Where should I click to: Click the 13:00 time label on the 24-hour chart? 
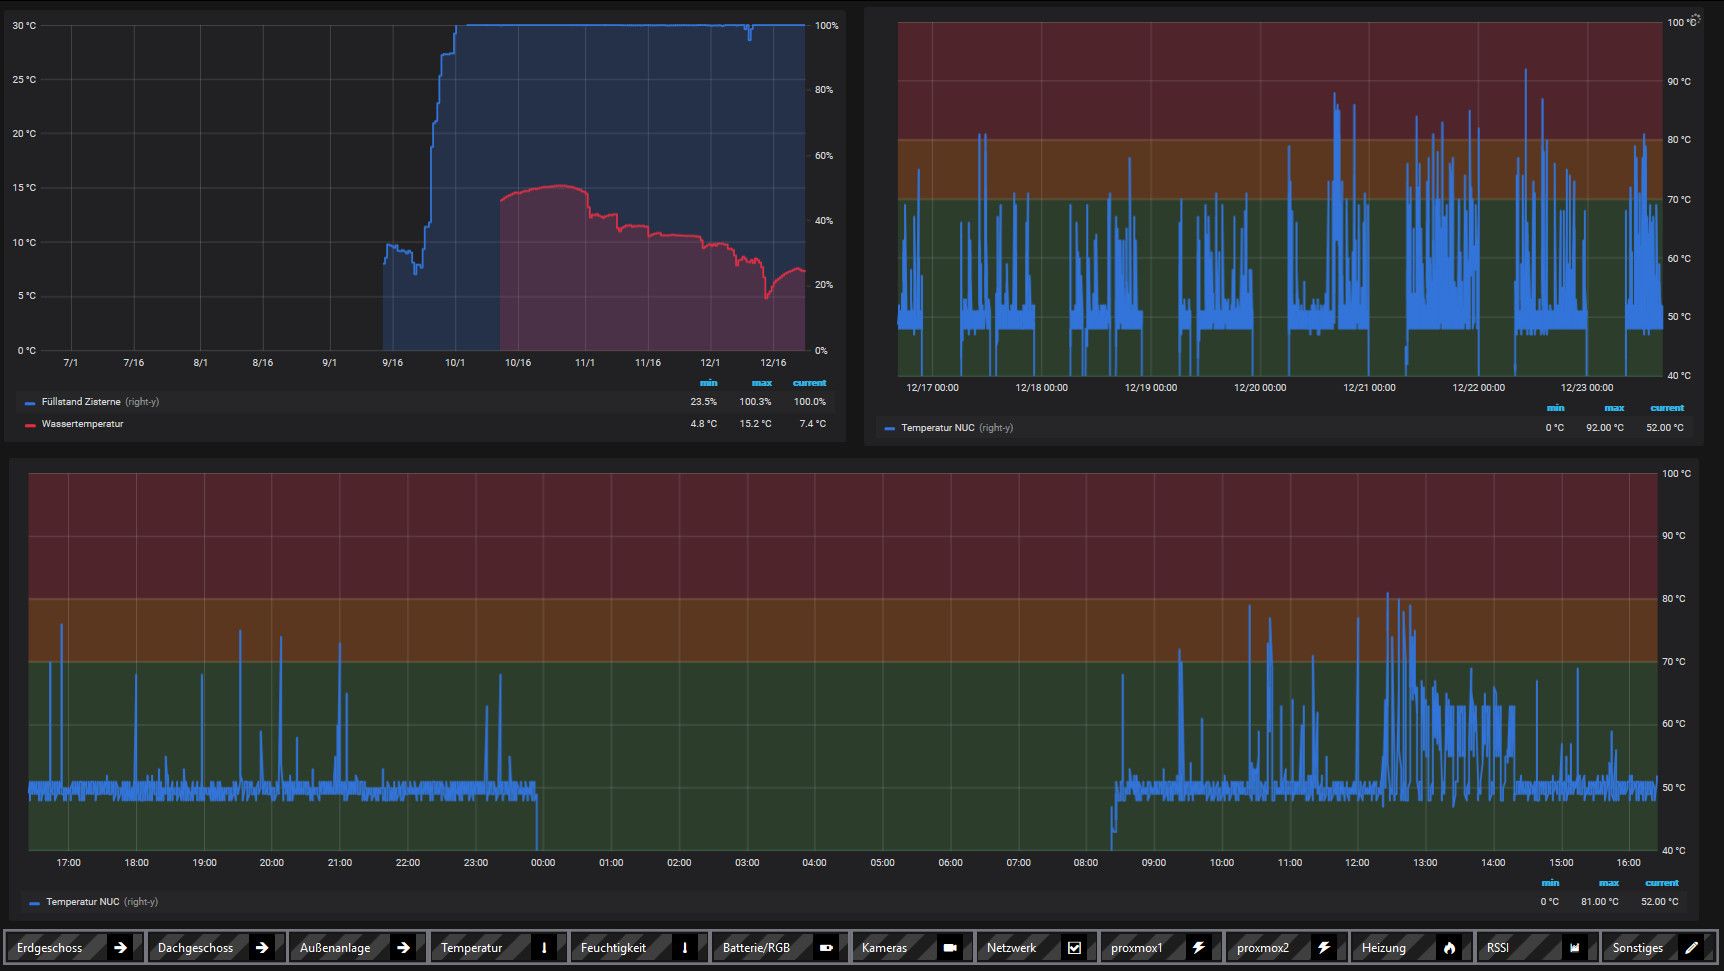pos(1425,863)
